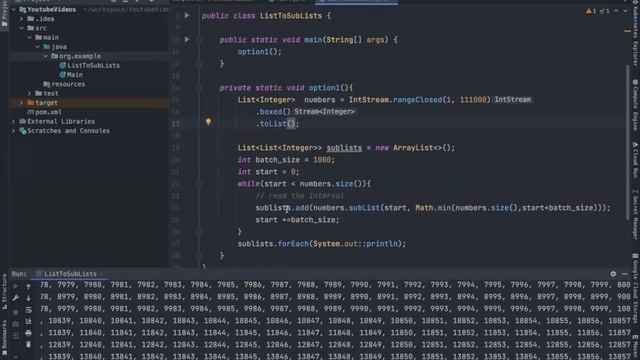Collapse the java folder
The image size is (640, 360).
pyautogui.click(x=38, y=47)
